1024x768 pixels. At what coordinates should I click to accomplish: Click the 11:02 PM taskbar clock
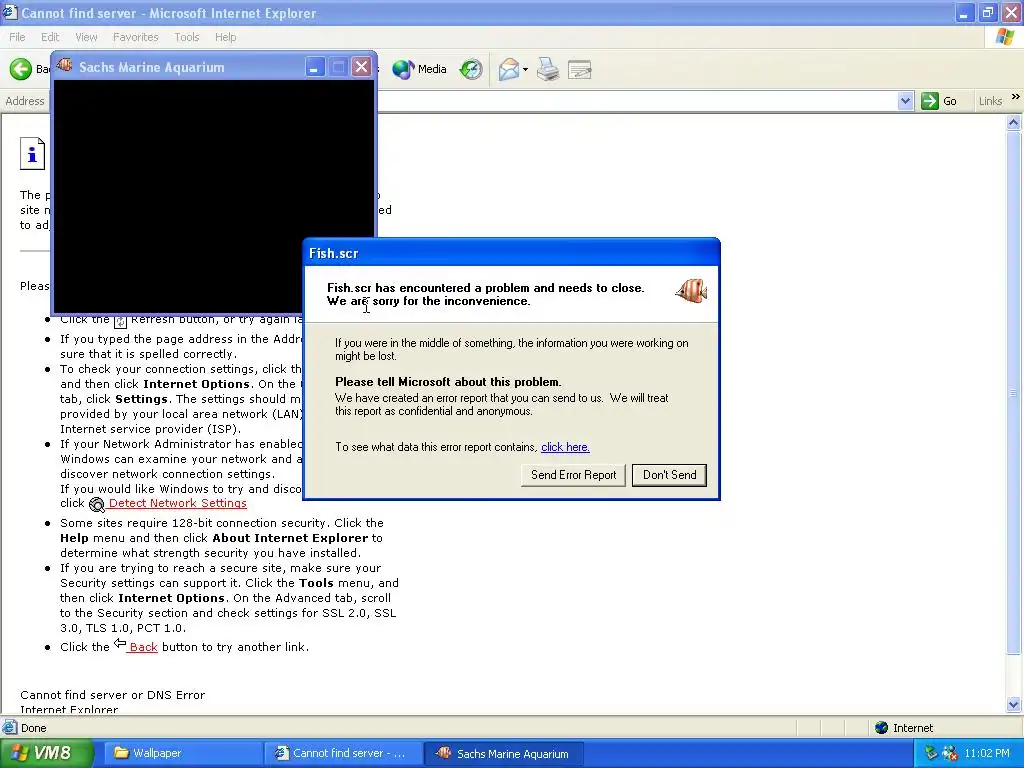pyautogui.click(x=987, y=753)
